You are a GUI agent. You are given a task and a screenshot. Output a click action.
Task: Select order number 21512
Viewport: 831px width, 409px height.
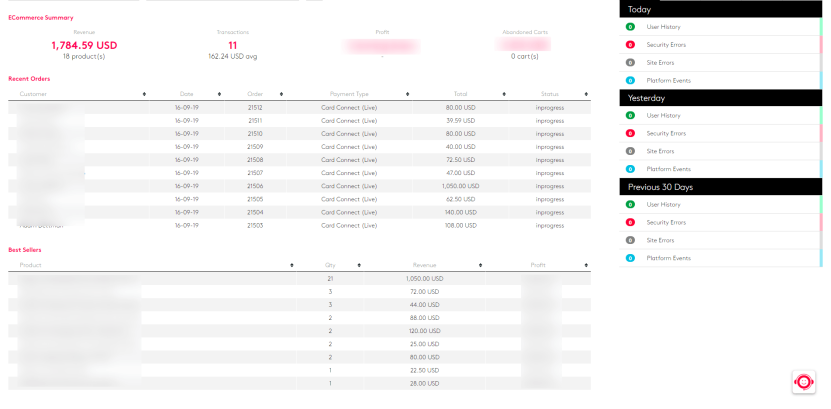(x=255, y=108)
